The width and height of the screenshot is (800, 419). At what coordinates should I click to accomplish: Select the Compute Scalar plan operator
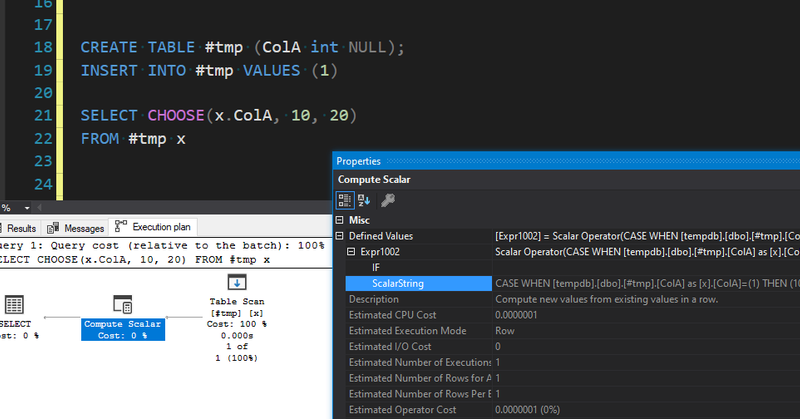click(x=122, y=317)
